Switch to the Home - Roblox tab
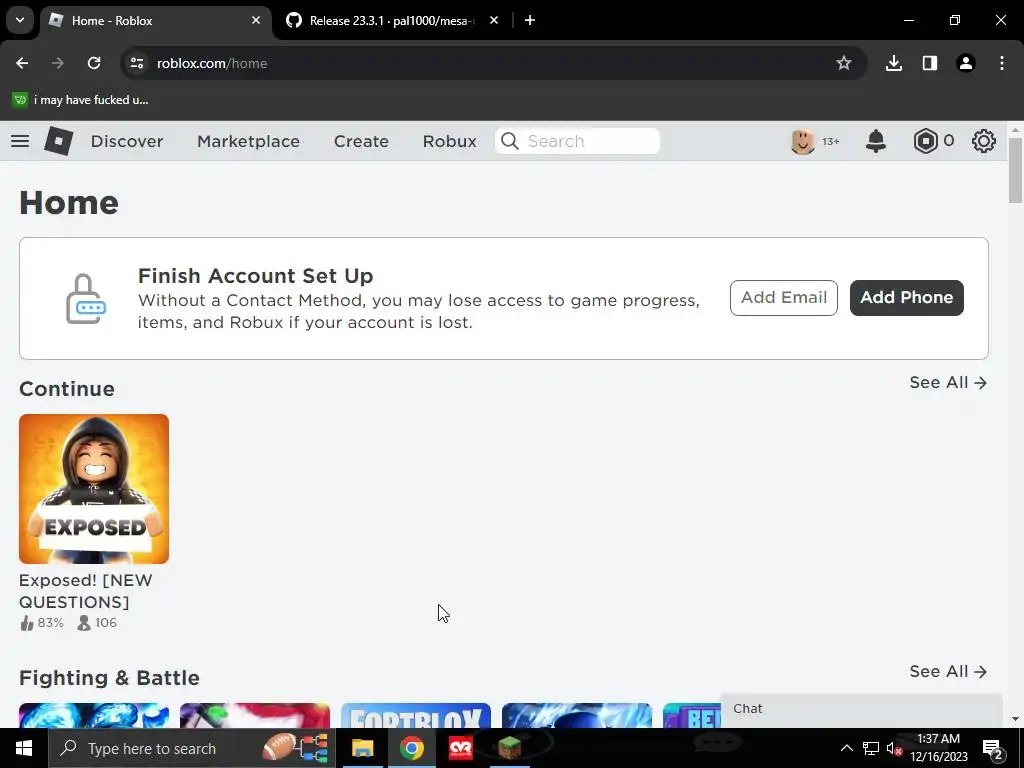The height and width of the screenshot is (768, 1024). coord(155,20)
